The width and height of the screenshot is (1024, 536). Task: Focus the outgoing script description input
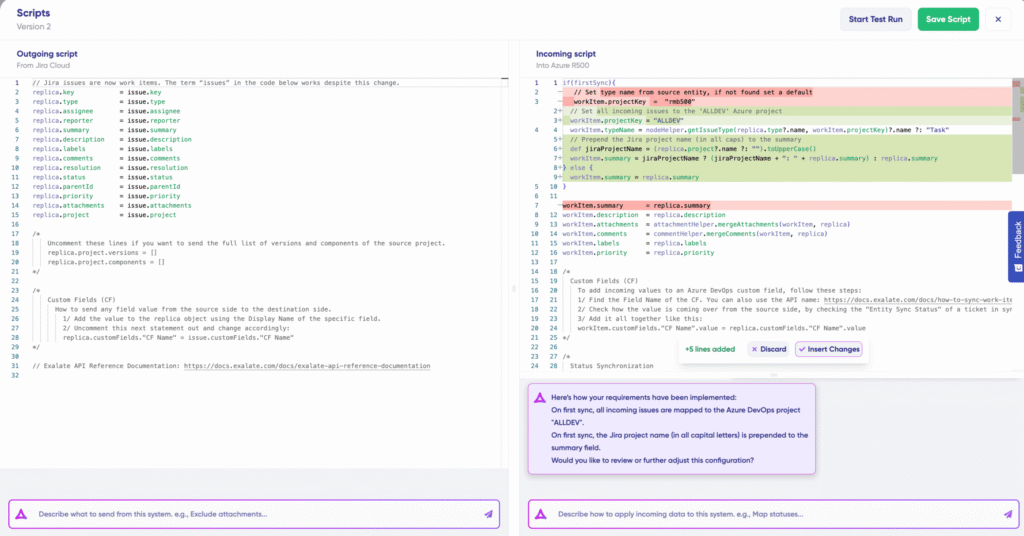(x=250, y=514)
